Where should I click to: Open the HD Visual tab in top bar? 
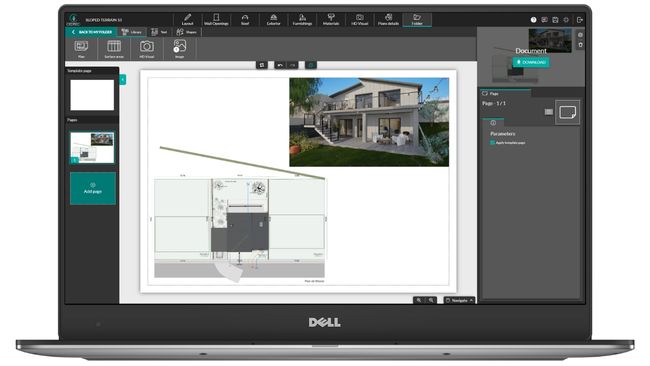[x=359, y=19]
